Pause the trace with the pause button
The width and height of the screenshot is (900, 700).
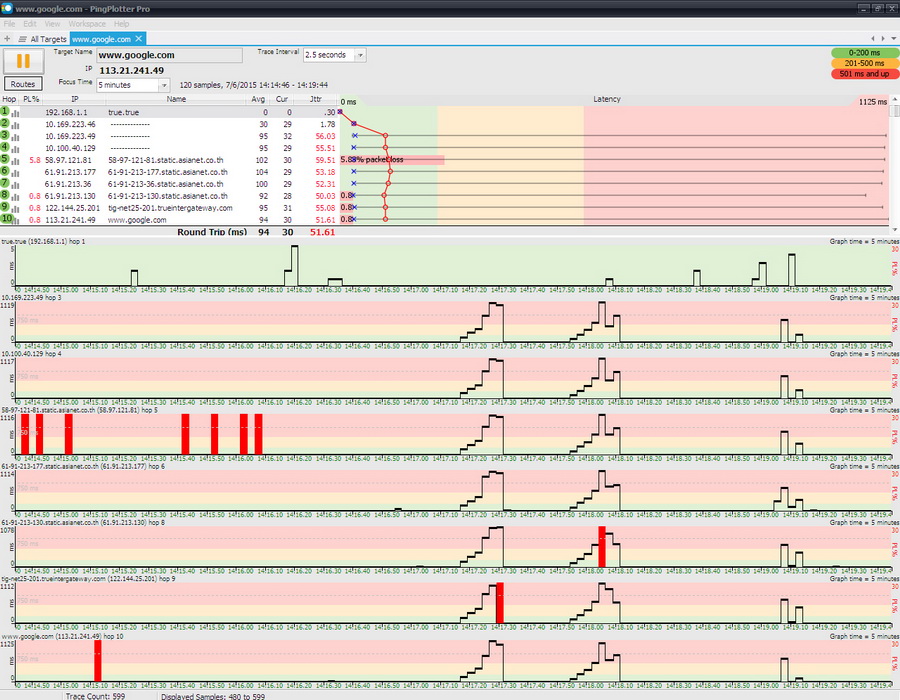(x=23, y=60)
